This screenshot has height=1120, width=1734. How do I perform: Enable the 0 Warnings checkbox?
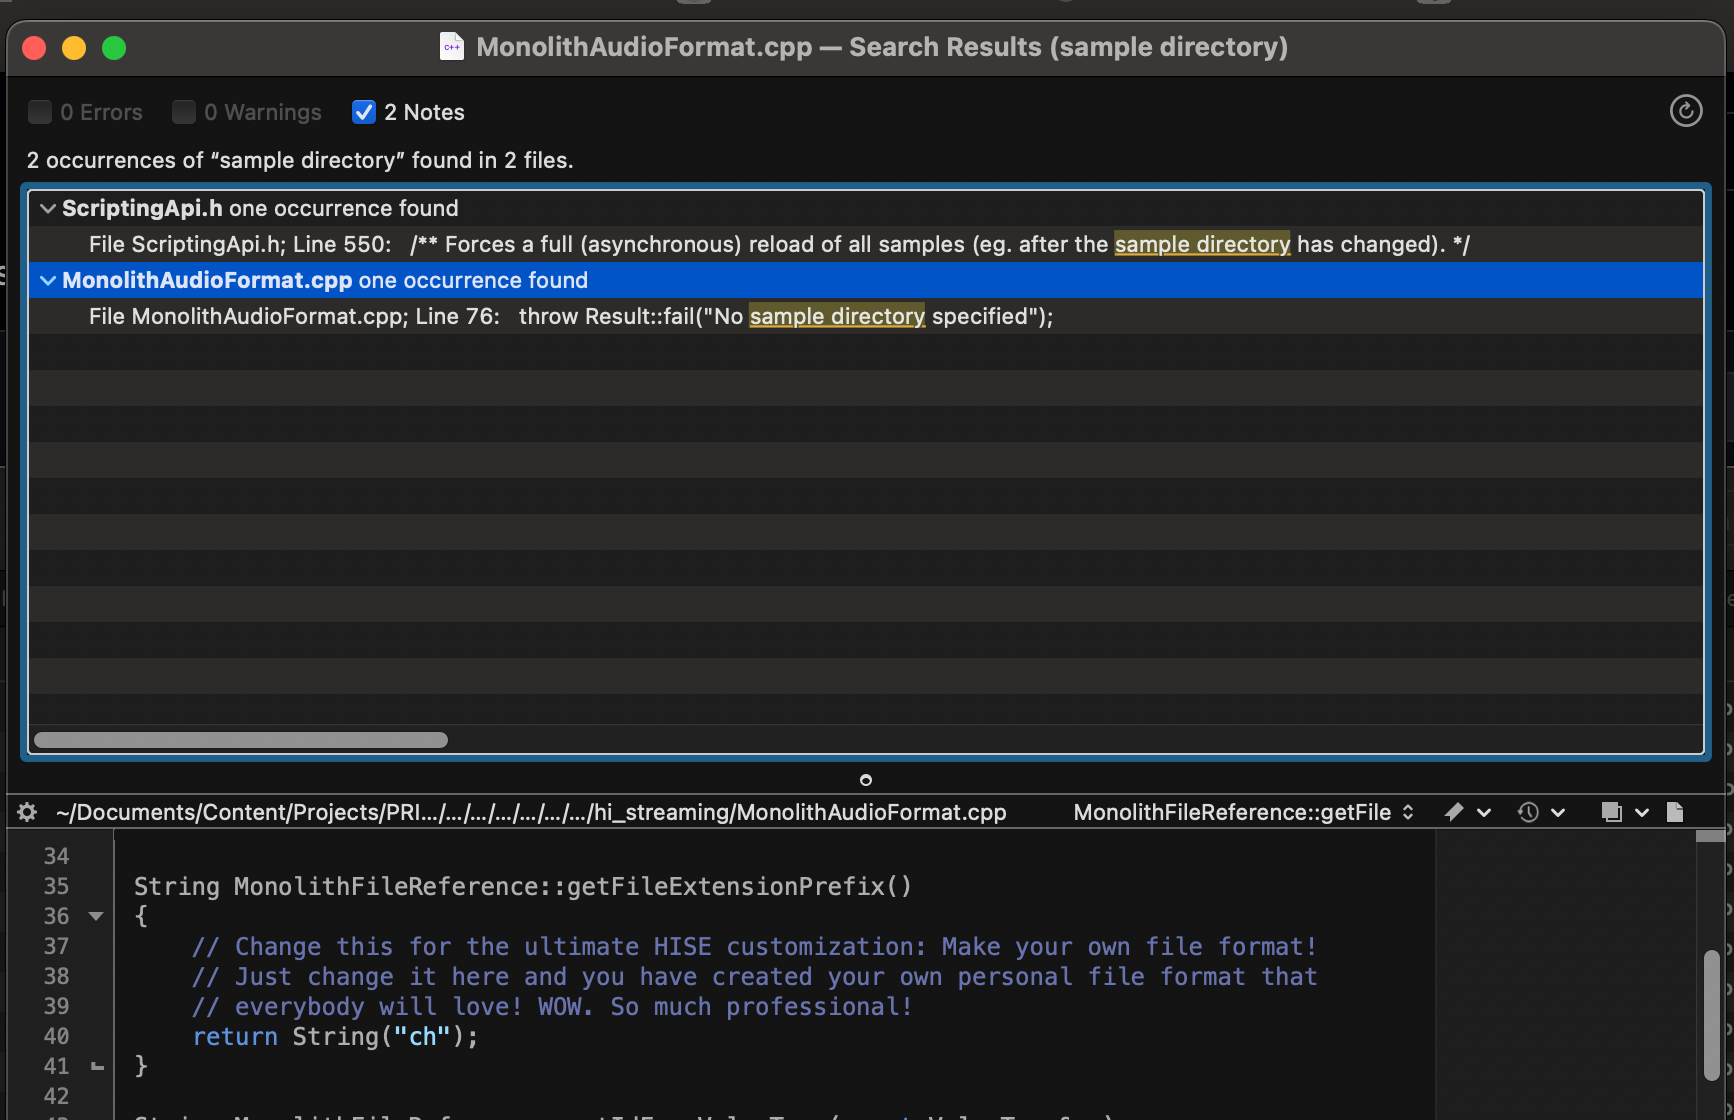tap(184, 112)
